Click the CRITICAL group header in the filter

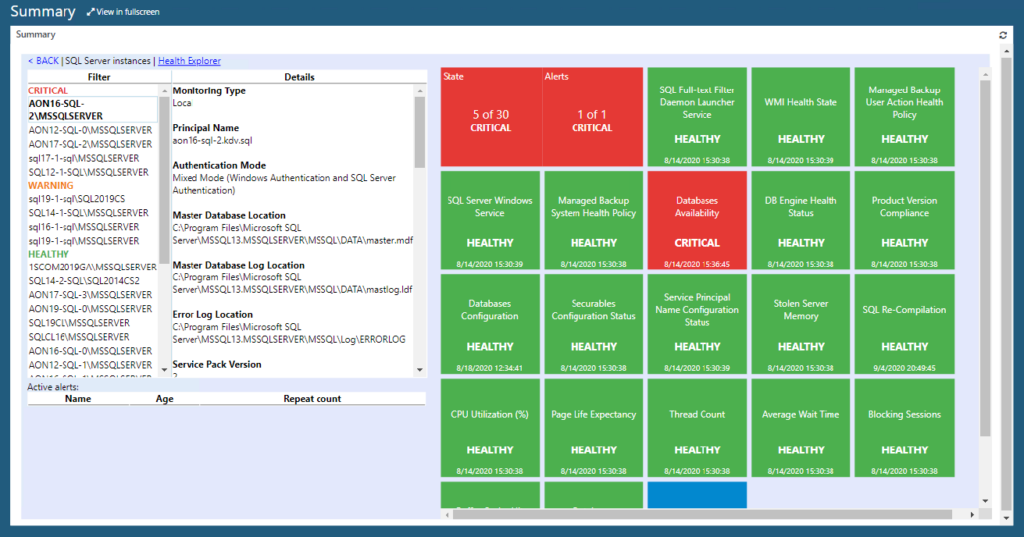pyautogui.click(x=48, y=91)
